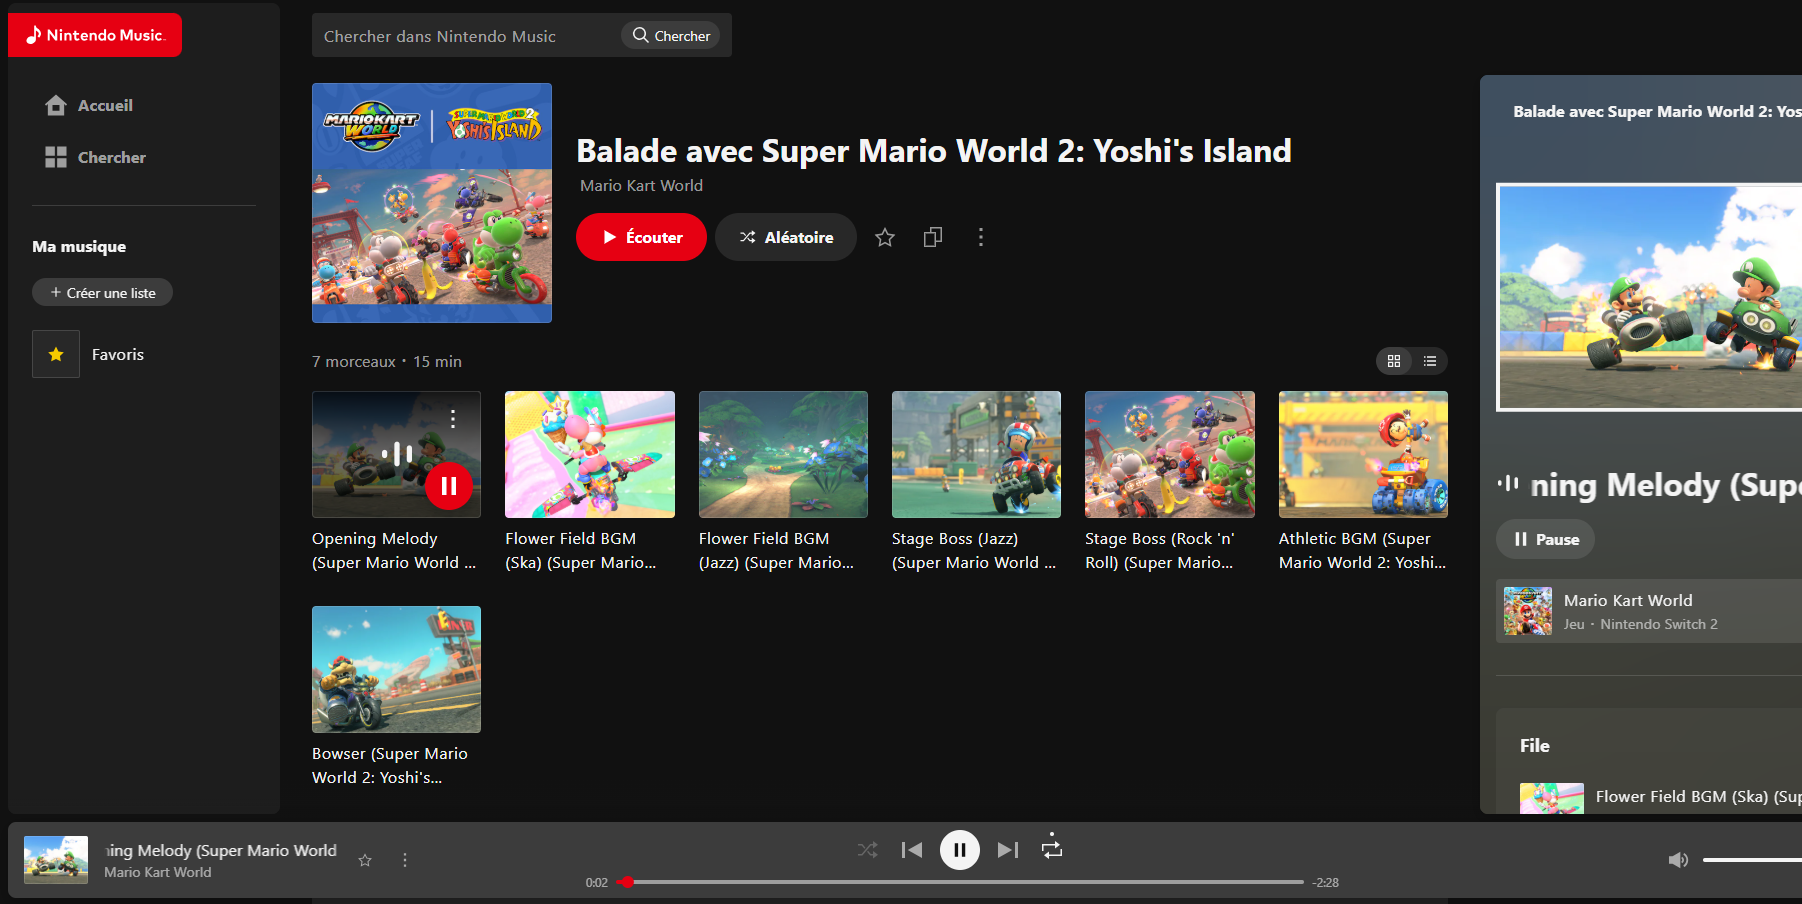Click the Chercher grid icon in sidebar
1802x904 pixels.
pyautogui.click(x=56, y=157)
